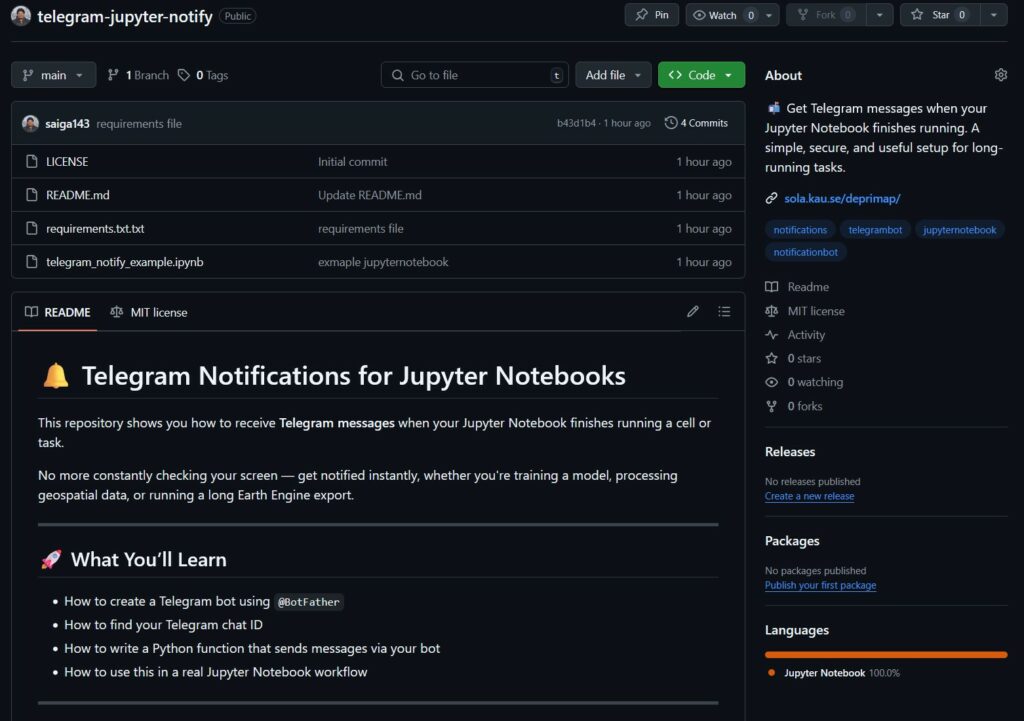Screen dimensions: 1024x721
Task: Pin the telegram-jupyter-notify repository
Action: click(x=652, y=15)
